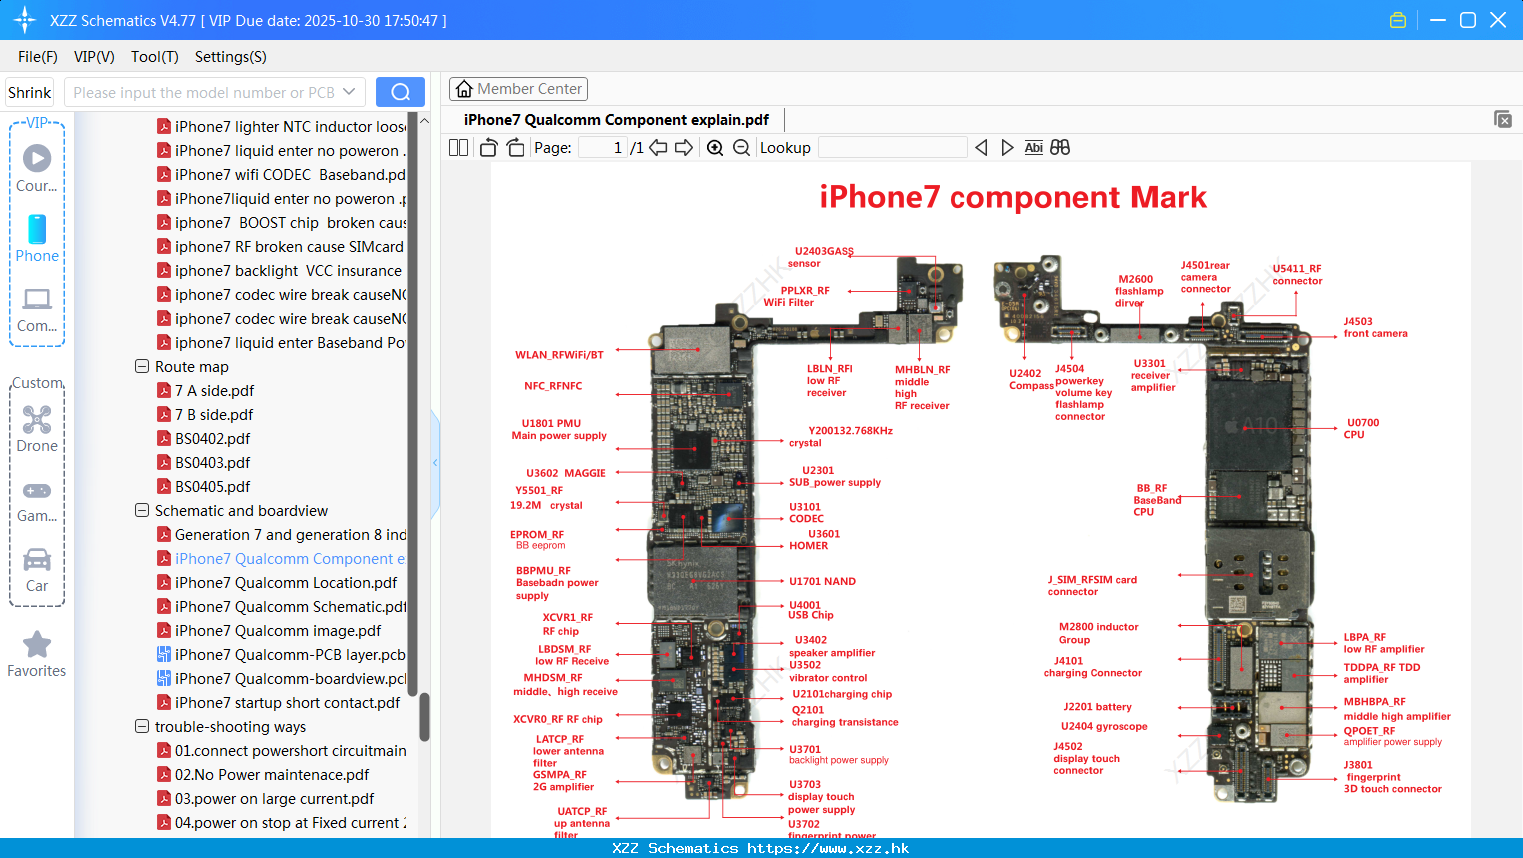Screen dimensions: 1523x858
Task: Open Generation 7 and generation 8 file
Action: pos(281,534)
